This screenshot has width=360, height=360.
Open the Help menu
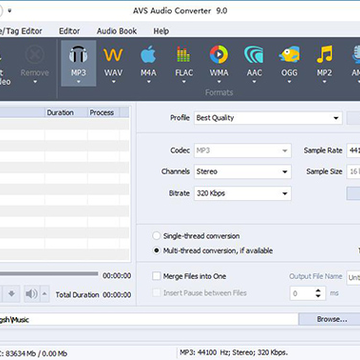tap(161, 31)
